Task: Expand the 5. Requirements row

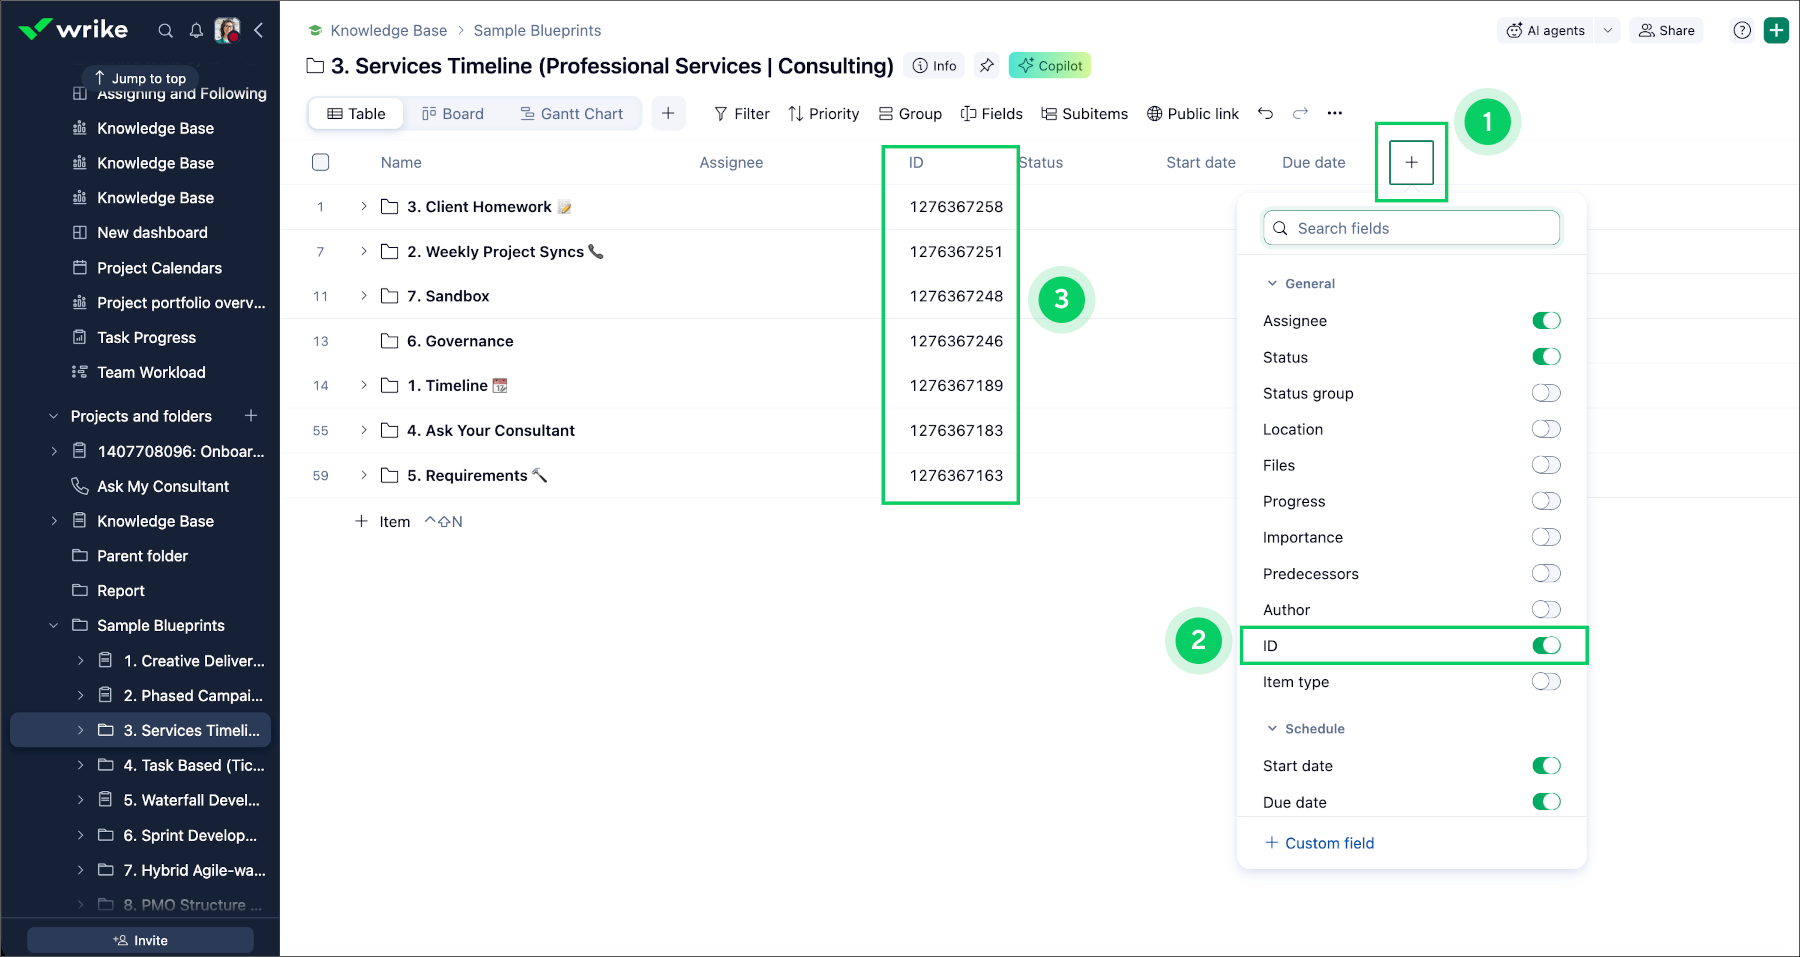Action: tap(364, 476)
